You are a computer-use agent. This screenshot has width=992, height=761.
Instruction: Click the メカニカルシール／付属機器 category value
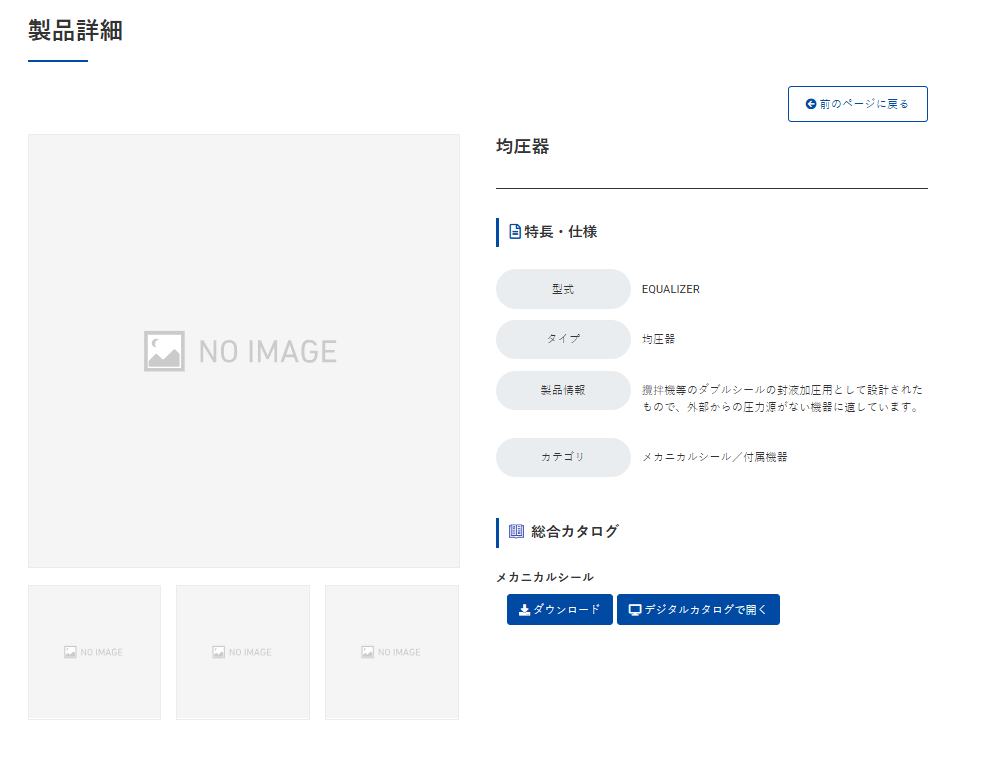(715, 457)
